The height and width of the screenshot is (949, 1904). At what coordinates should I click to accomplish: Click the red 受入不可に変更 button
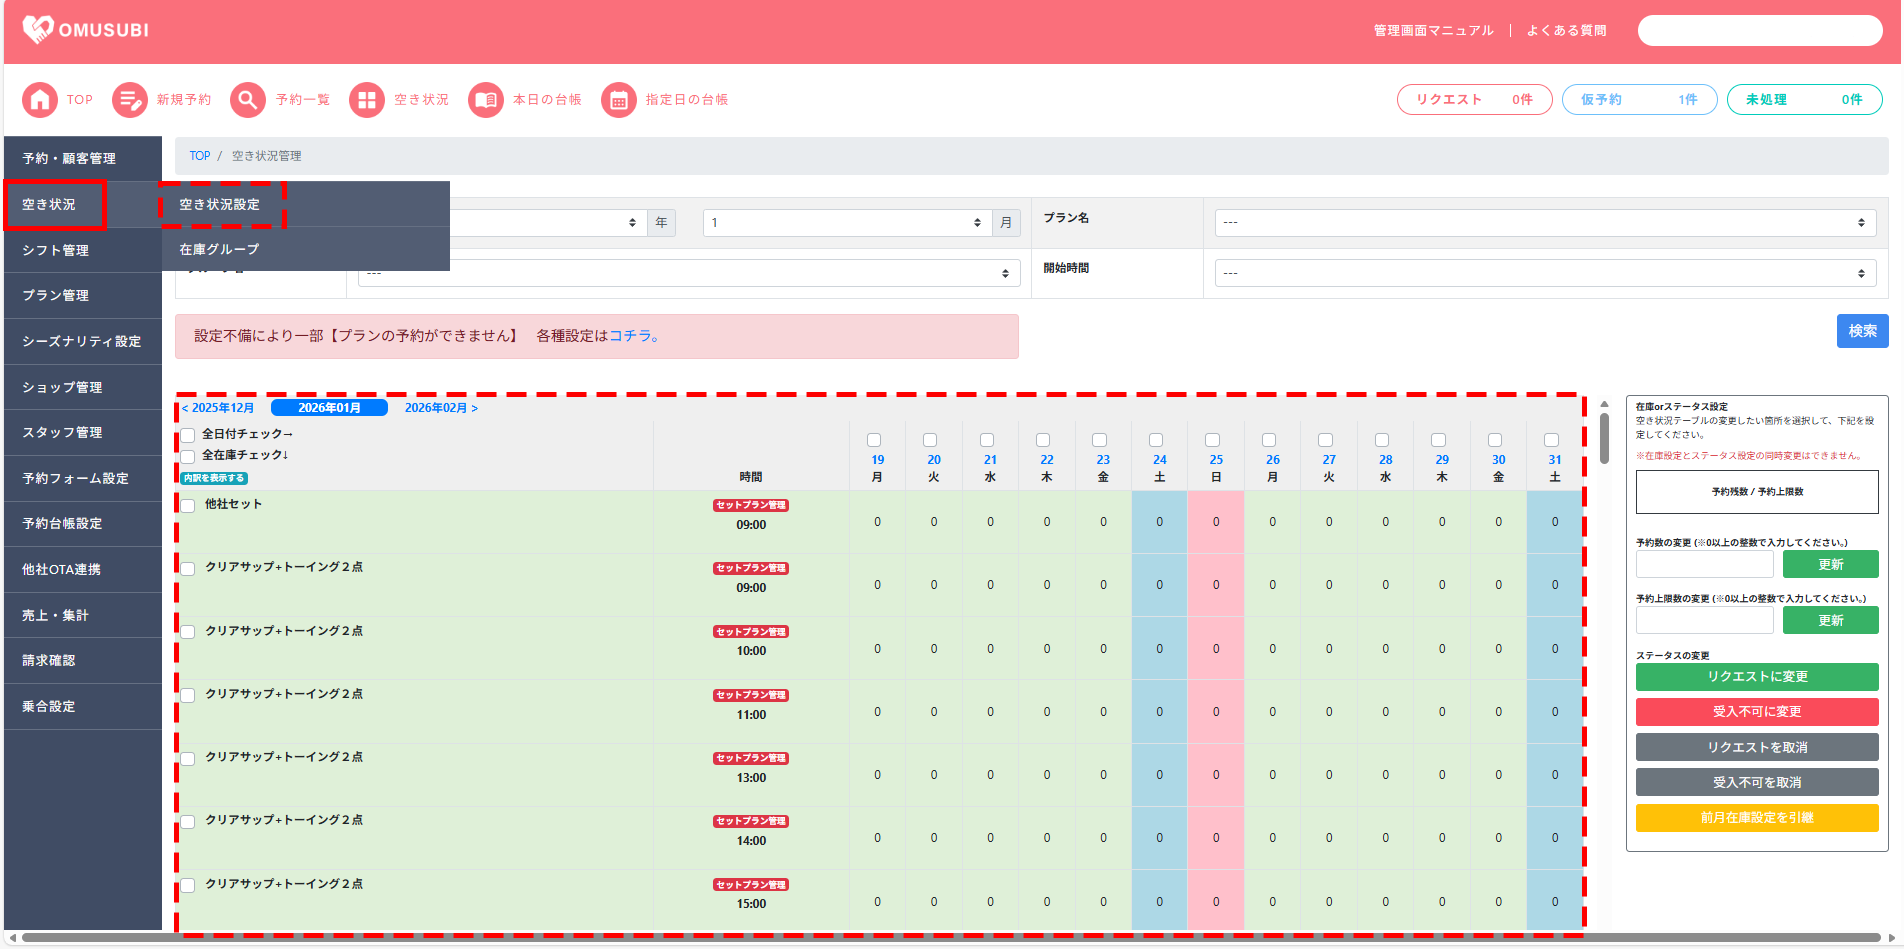click(1756, 711)
